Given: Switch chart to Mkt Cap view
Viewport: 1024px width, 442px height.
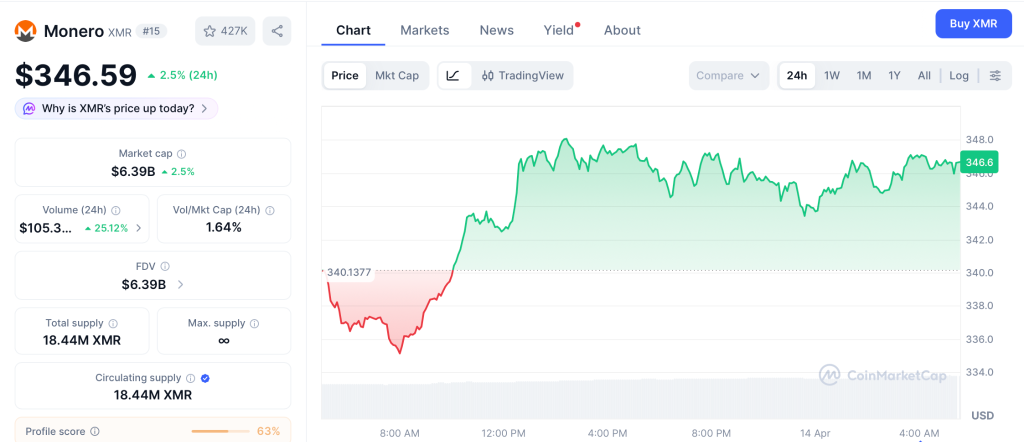Looking at the screenshot, I should [x=397, y=75].
